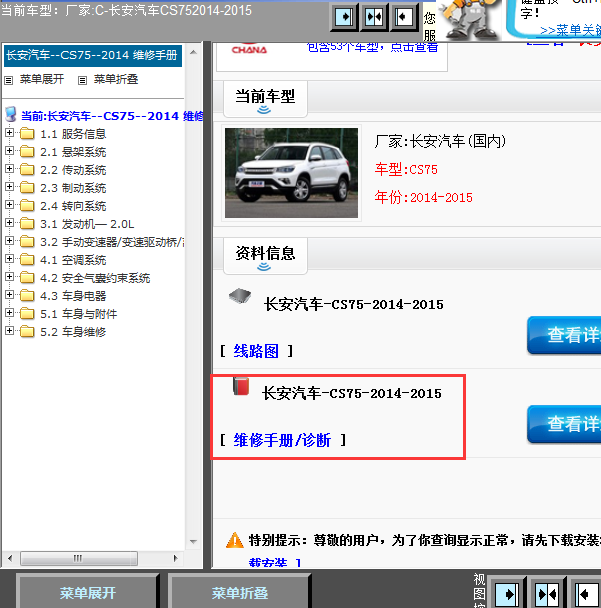Click the >>菜单关 link at top right
This screenshot has width=601, height=608.
(x=570, y=30)
